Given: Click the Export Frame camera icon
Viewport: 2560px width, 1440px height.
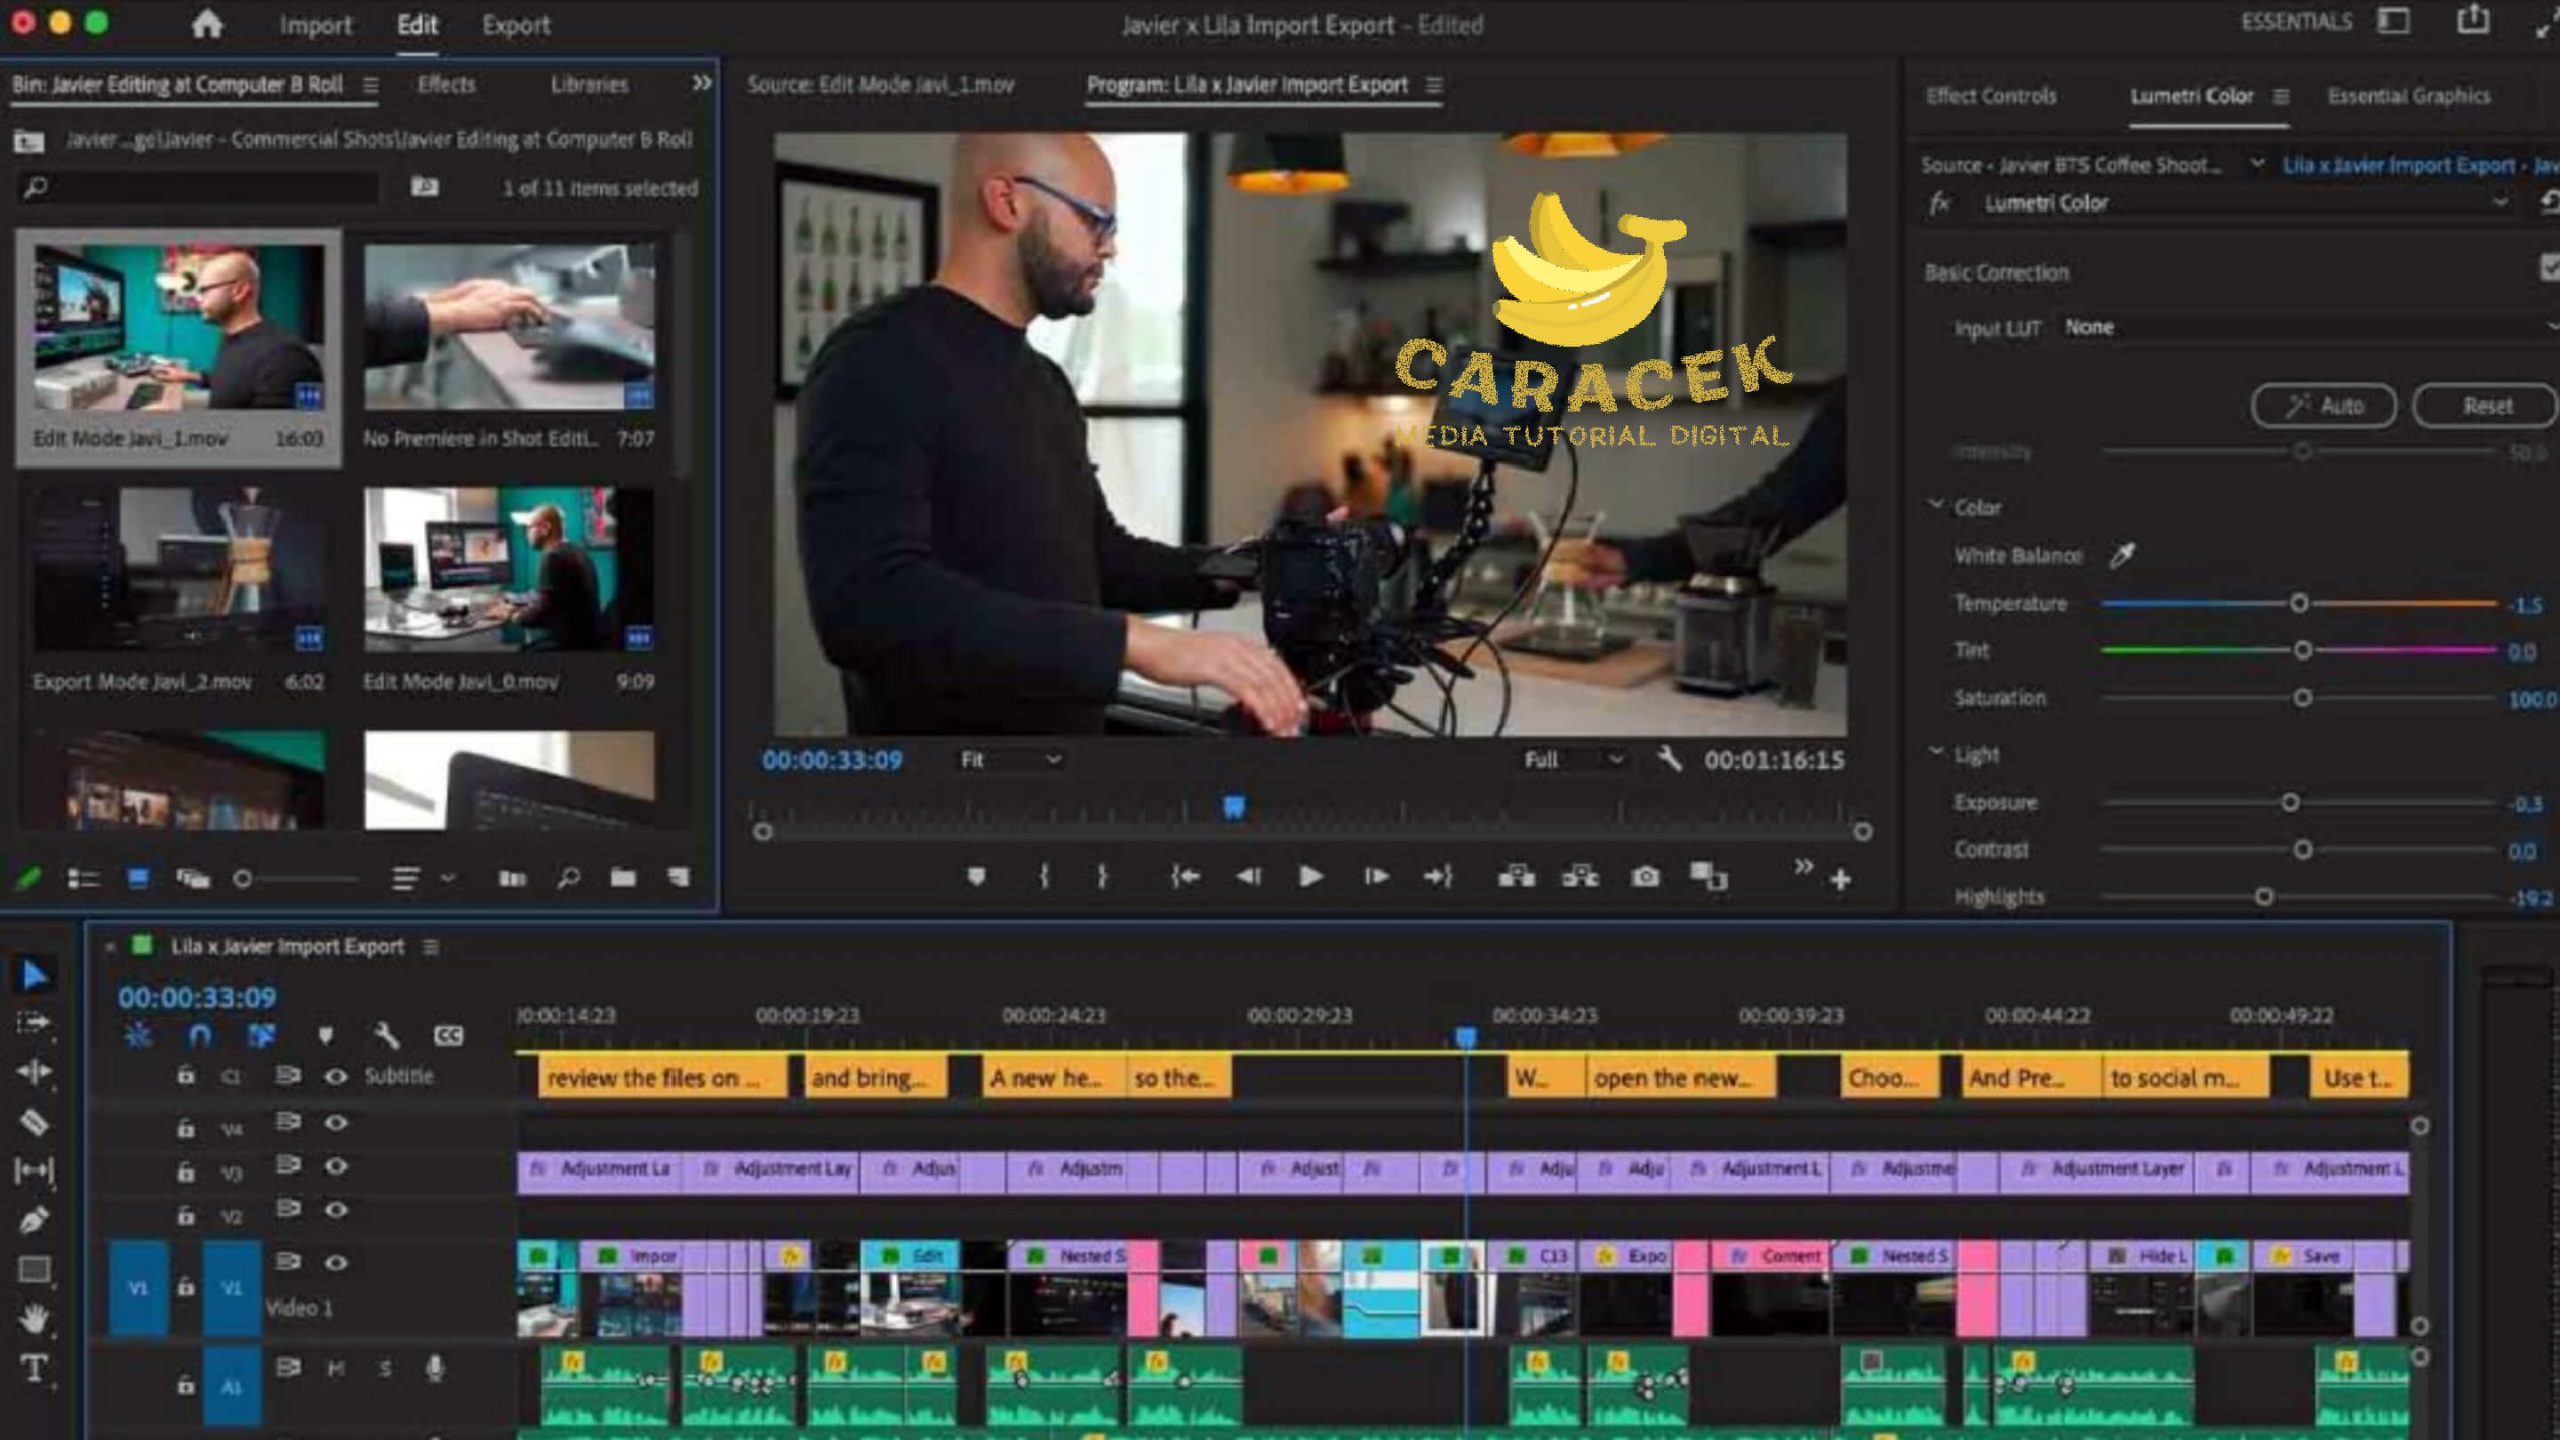Looking at the screenshot, I should coord(1645,877).
